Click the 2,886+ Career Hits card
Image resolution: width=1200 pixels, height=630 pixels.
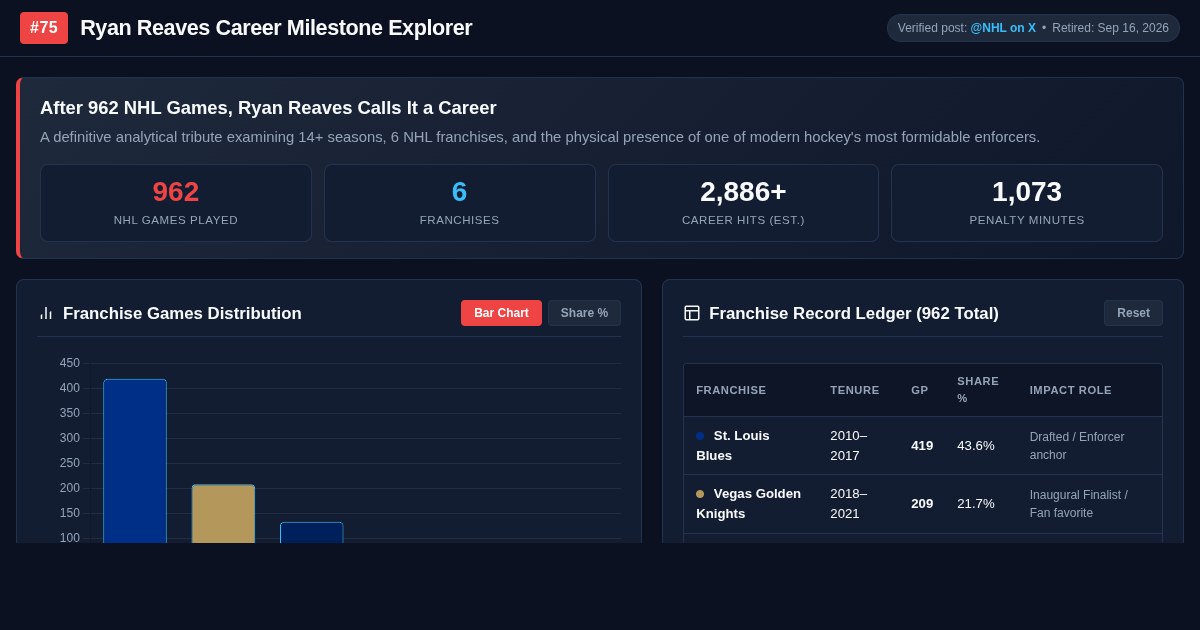[743, 203]
